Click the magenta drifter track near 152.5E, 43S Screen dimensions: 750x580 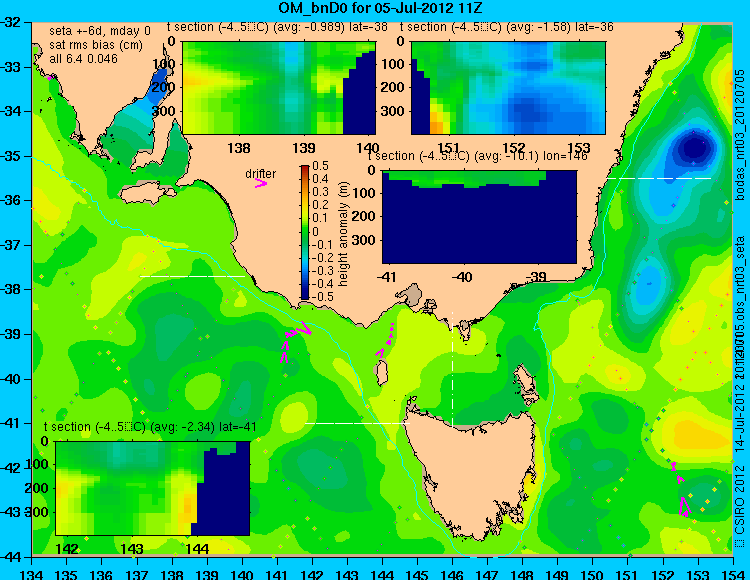681,490
